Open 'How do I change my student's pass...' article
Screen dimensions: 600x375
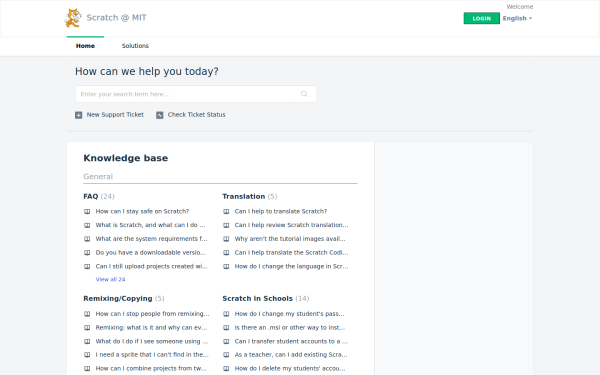(x=290, y=314)
